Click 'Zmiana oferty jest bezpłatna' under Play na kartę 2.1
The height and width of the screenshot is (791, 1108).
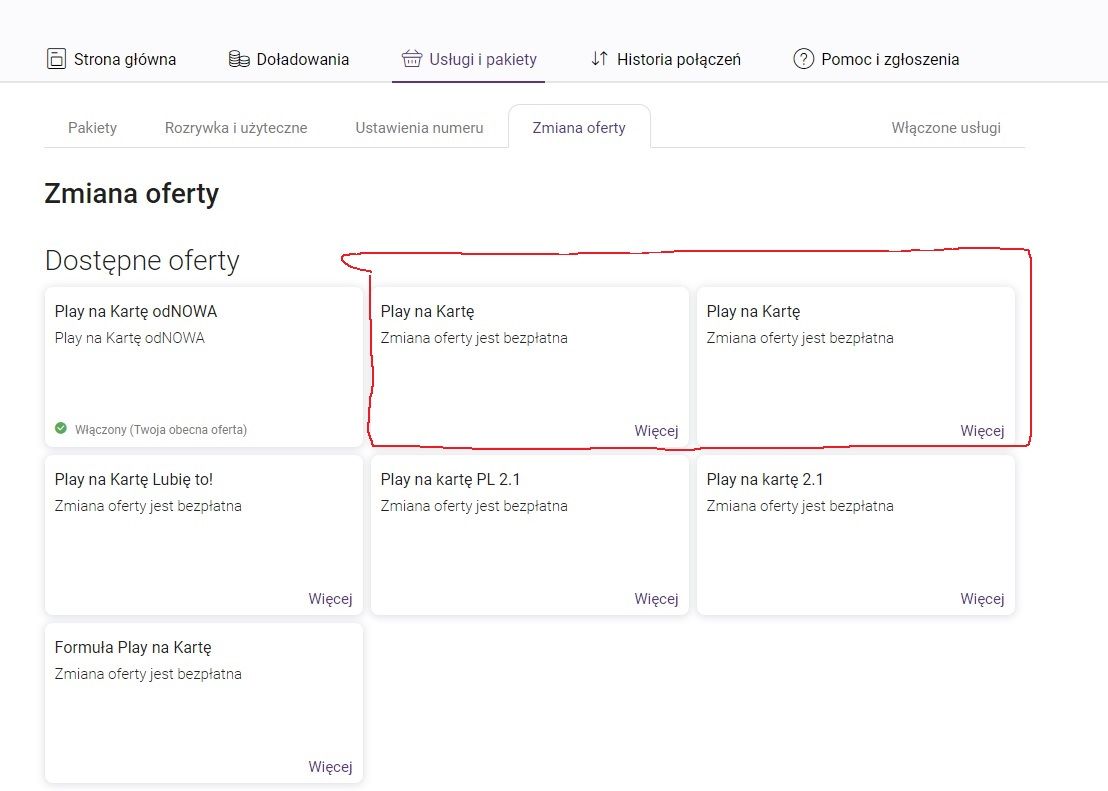click(800, 506)
